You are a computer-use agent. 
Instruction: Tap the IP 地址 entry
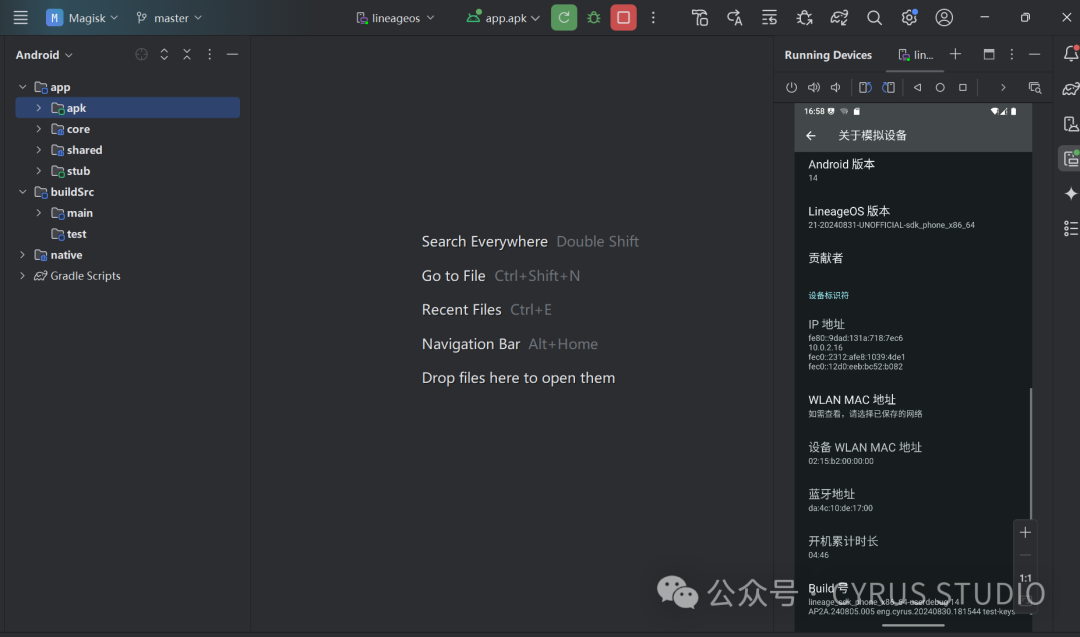pyautogui.click(x=913, y=344)
